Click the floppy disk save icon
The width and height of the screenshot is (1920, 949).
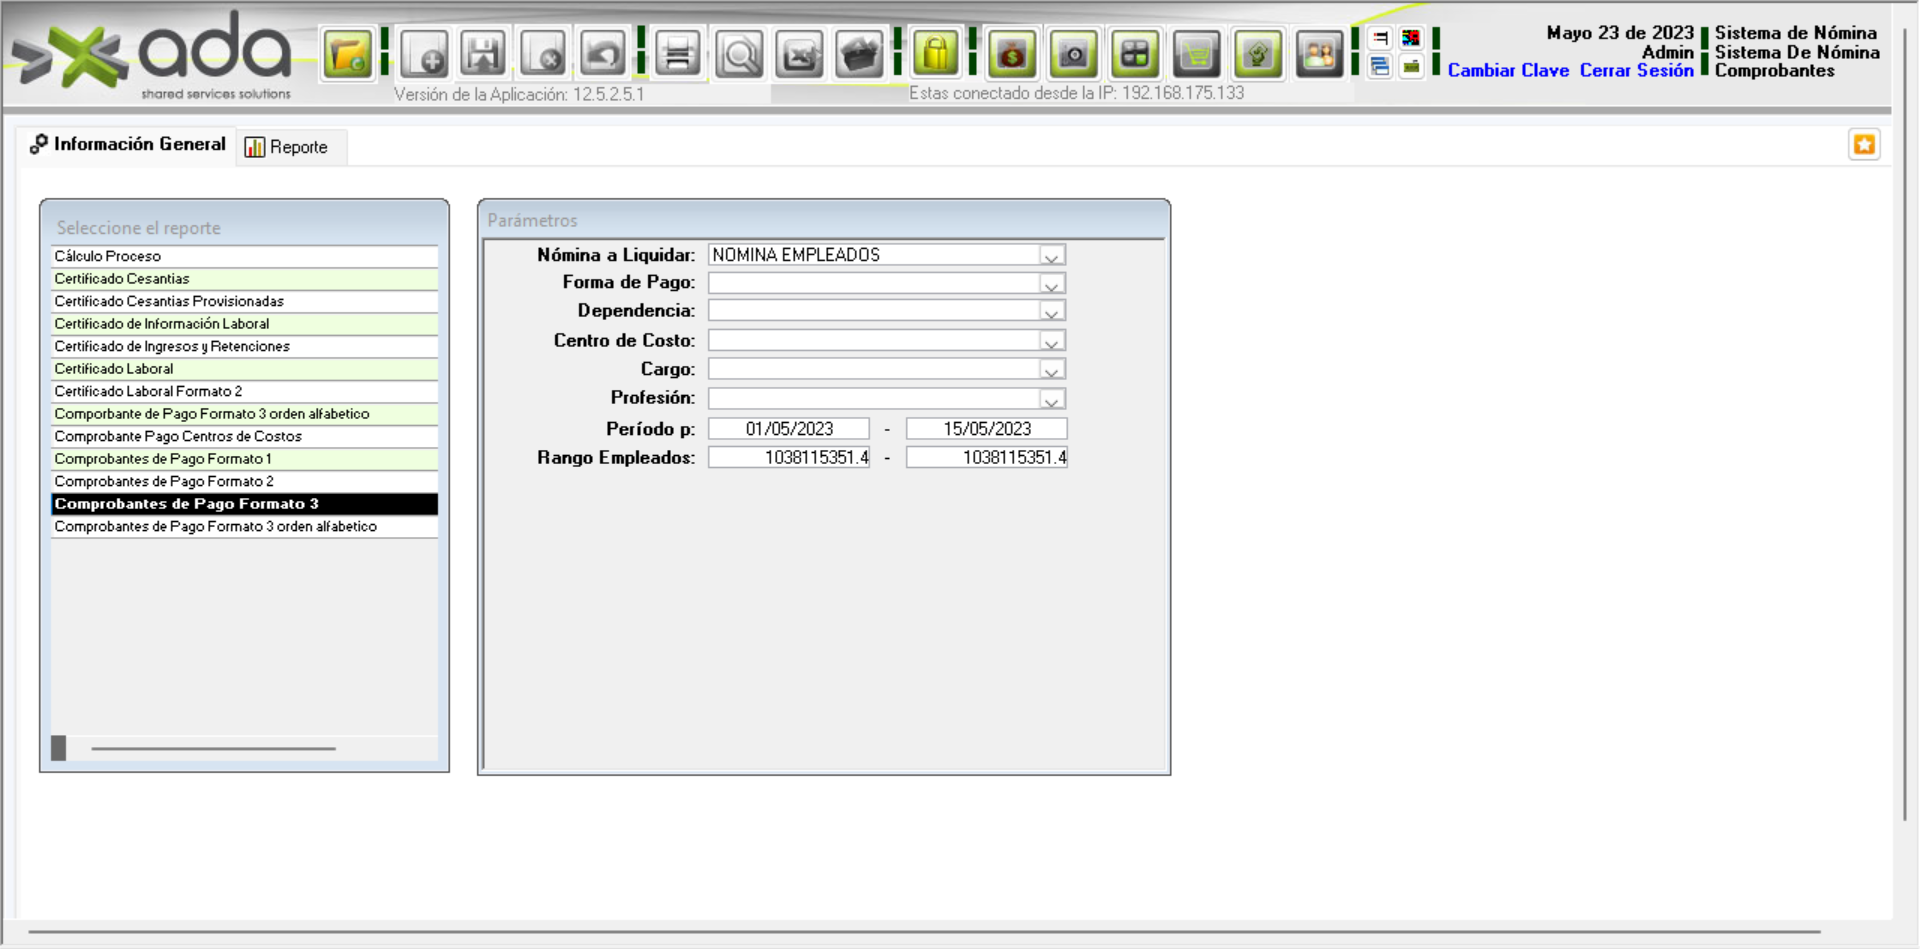click(x=483, y=54)
